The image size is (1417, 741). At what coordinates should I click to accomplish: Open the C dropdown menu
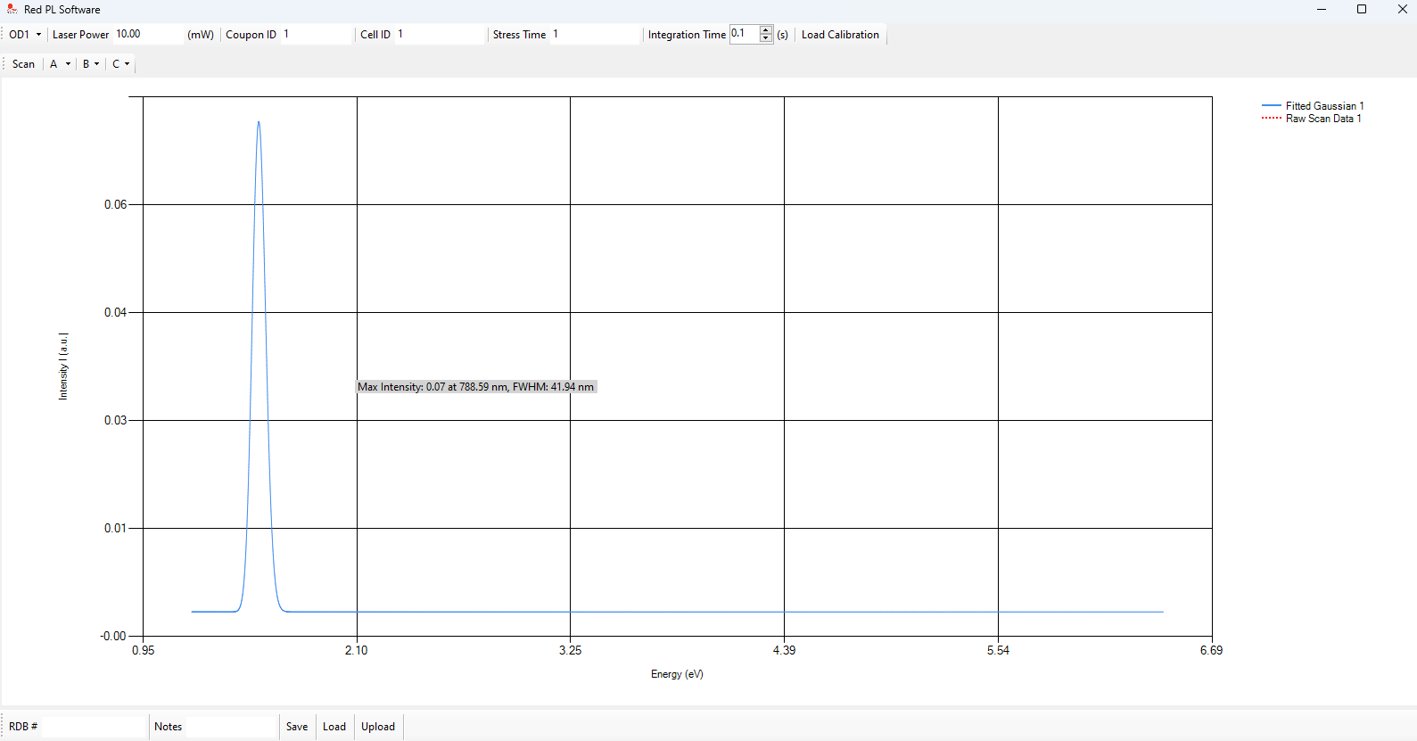(121, 64)
